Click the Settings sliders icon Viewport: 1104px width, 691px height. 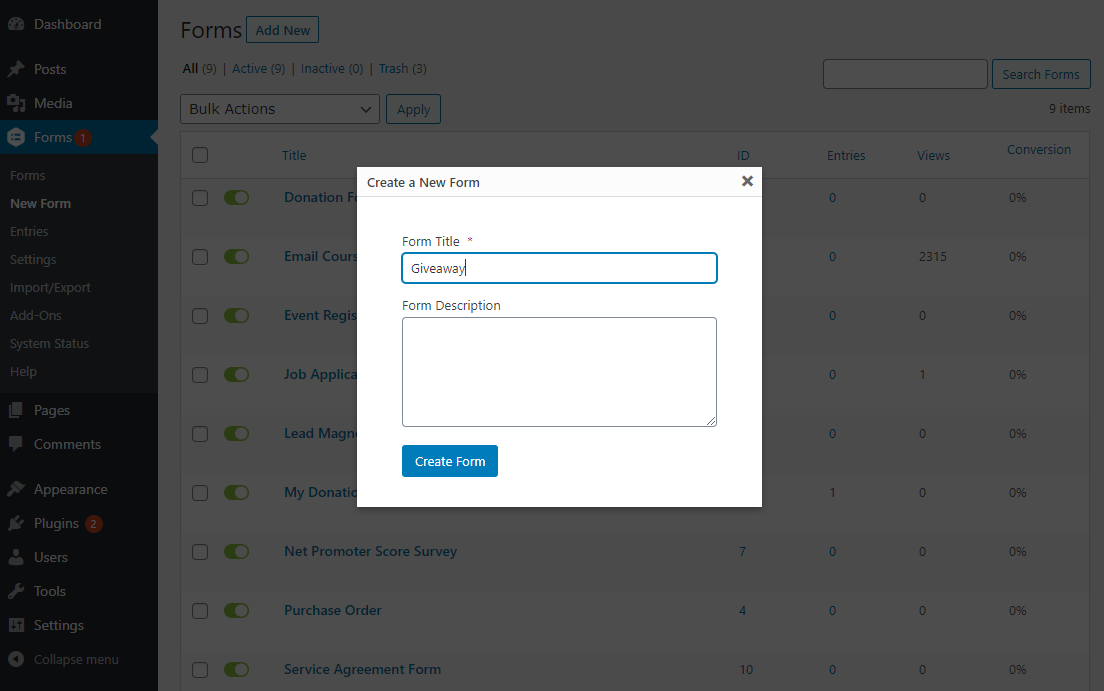coord(16,625)
